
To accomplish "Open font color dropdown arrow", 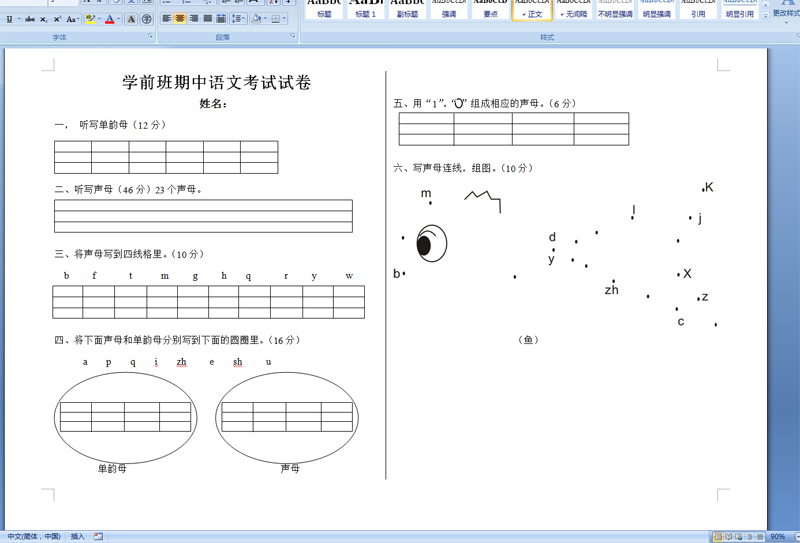I will 119,19.
